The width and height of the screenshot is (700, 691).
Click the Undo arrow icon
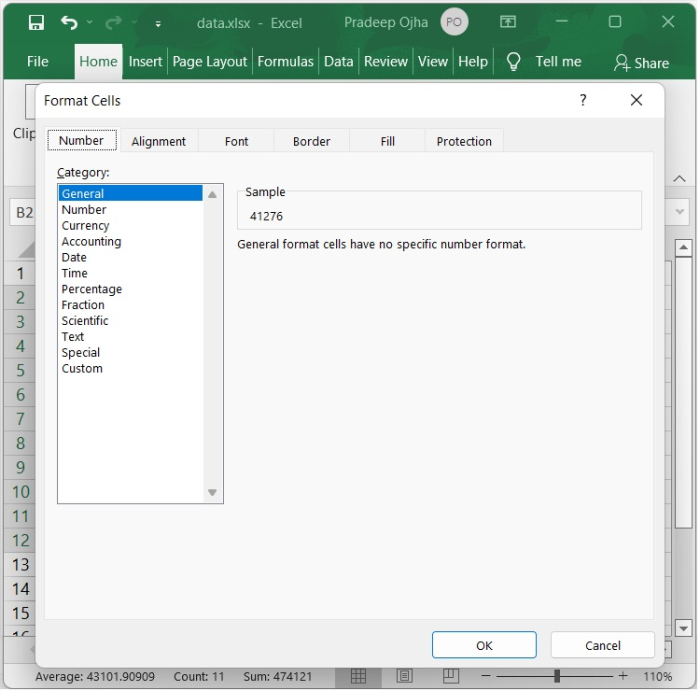click(x=68, y=22)
